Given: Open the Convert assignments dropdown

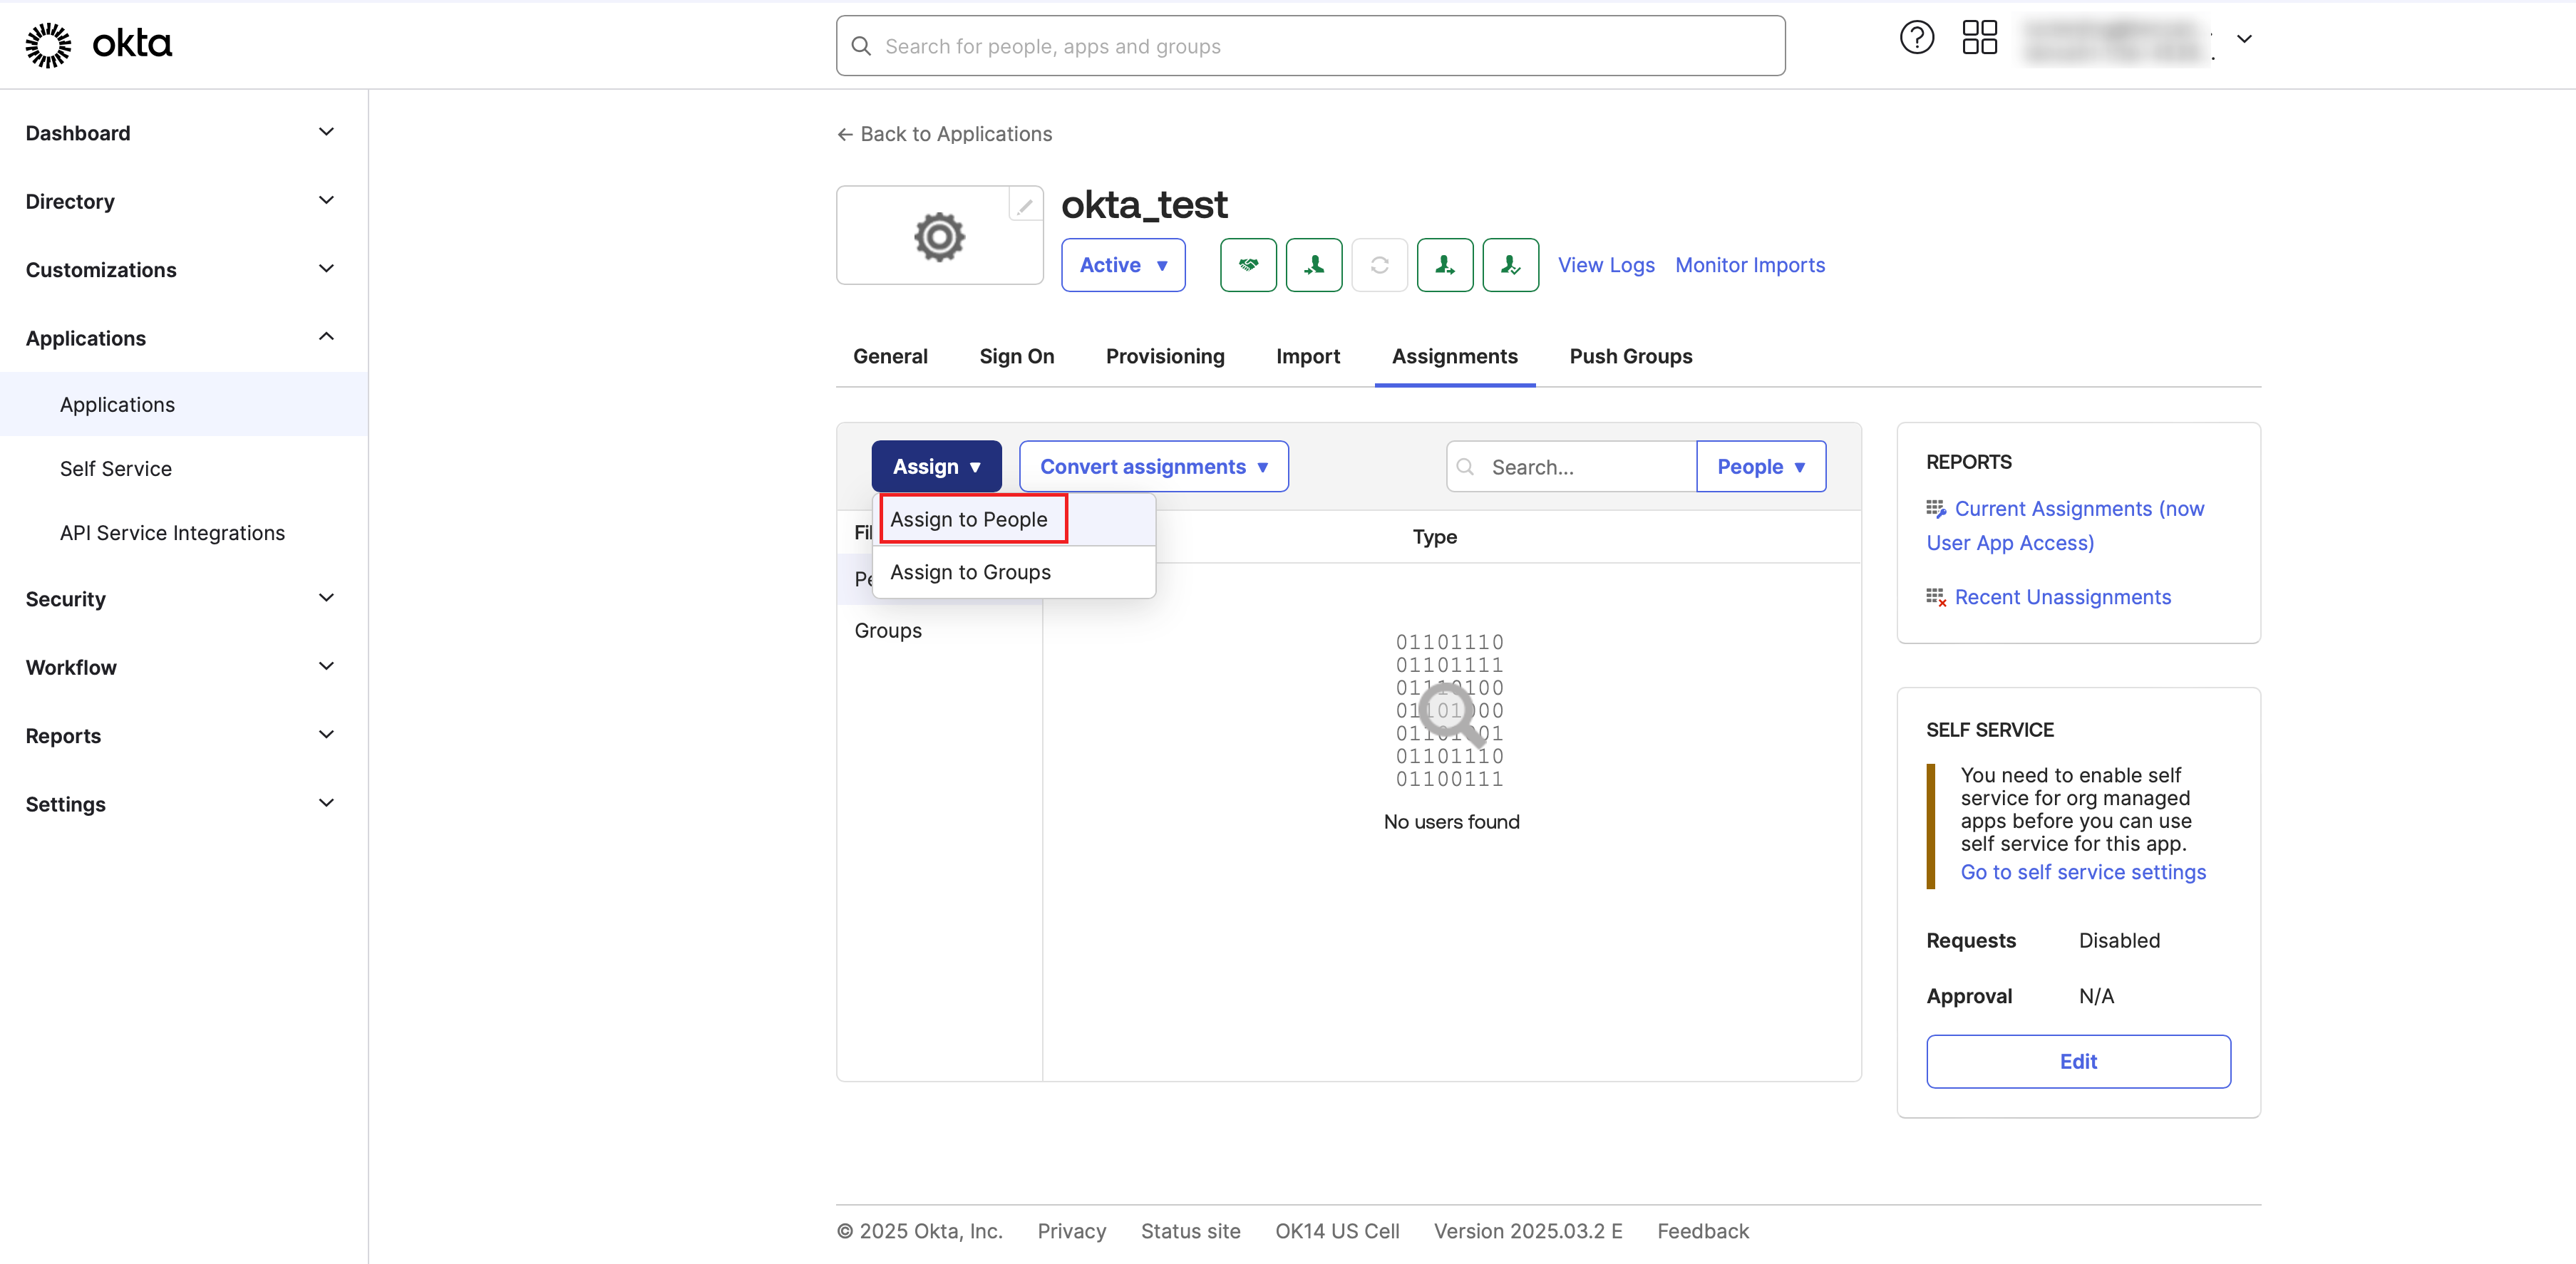Looking at the screenshot, I should [x=1153, y=467].
